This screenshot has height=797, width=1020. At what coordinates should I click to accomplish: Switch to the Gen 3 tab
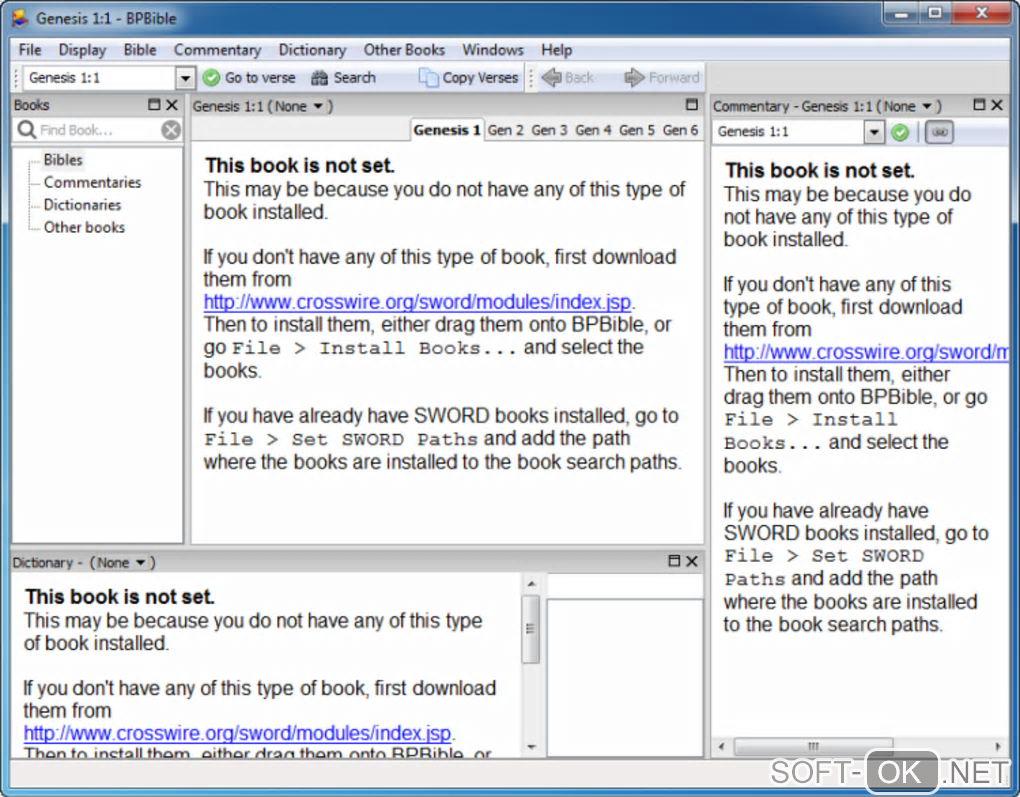549,130
